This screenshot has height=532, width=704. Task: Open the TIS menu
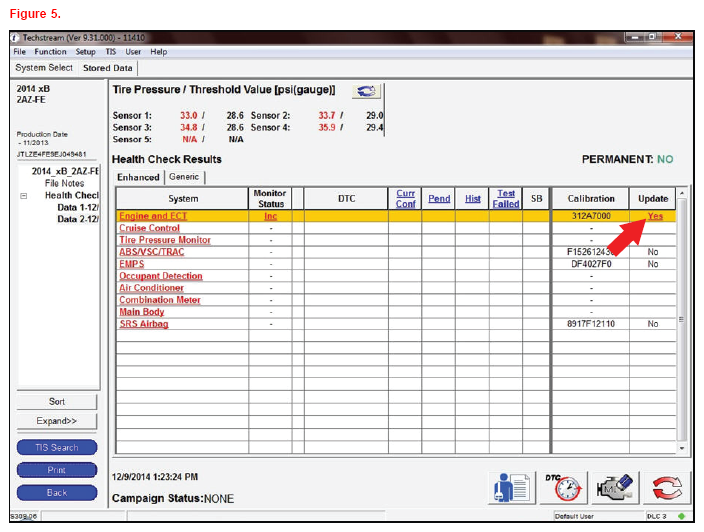point(111,52)
